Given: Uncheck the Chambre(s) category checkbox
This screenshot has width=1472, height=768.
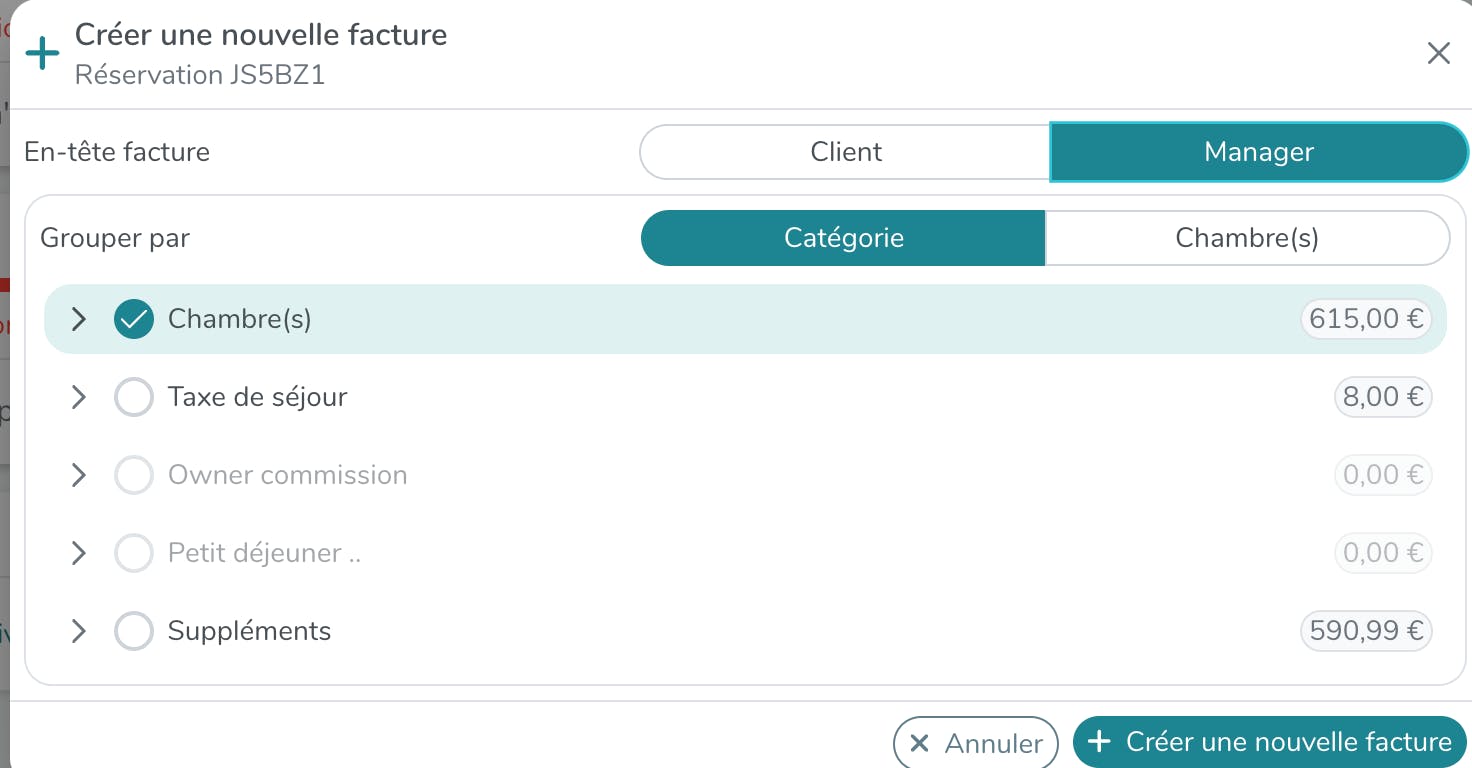Looking at the screenshot, I should point(134,319).
